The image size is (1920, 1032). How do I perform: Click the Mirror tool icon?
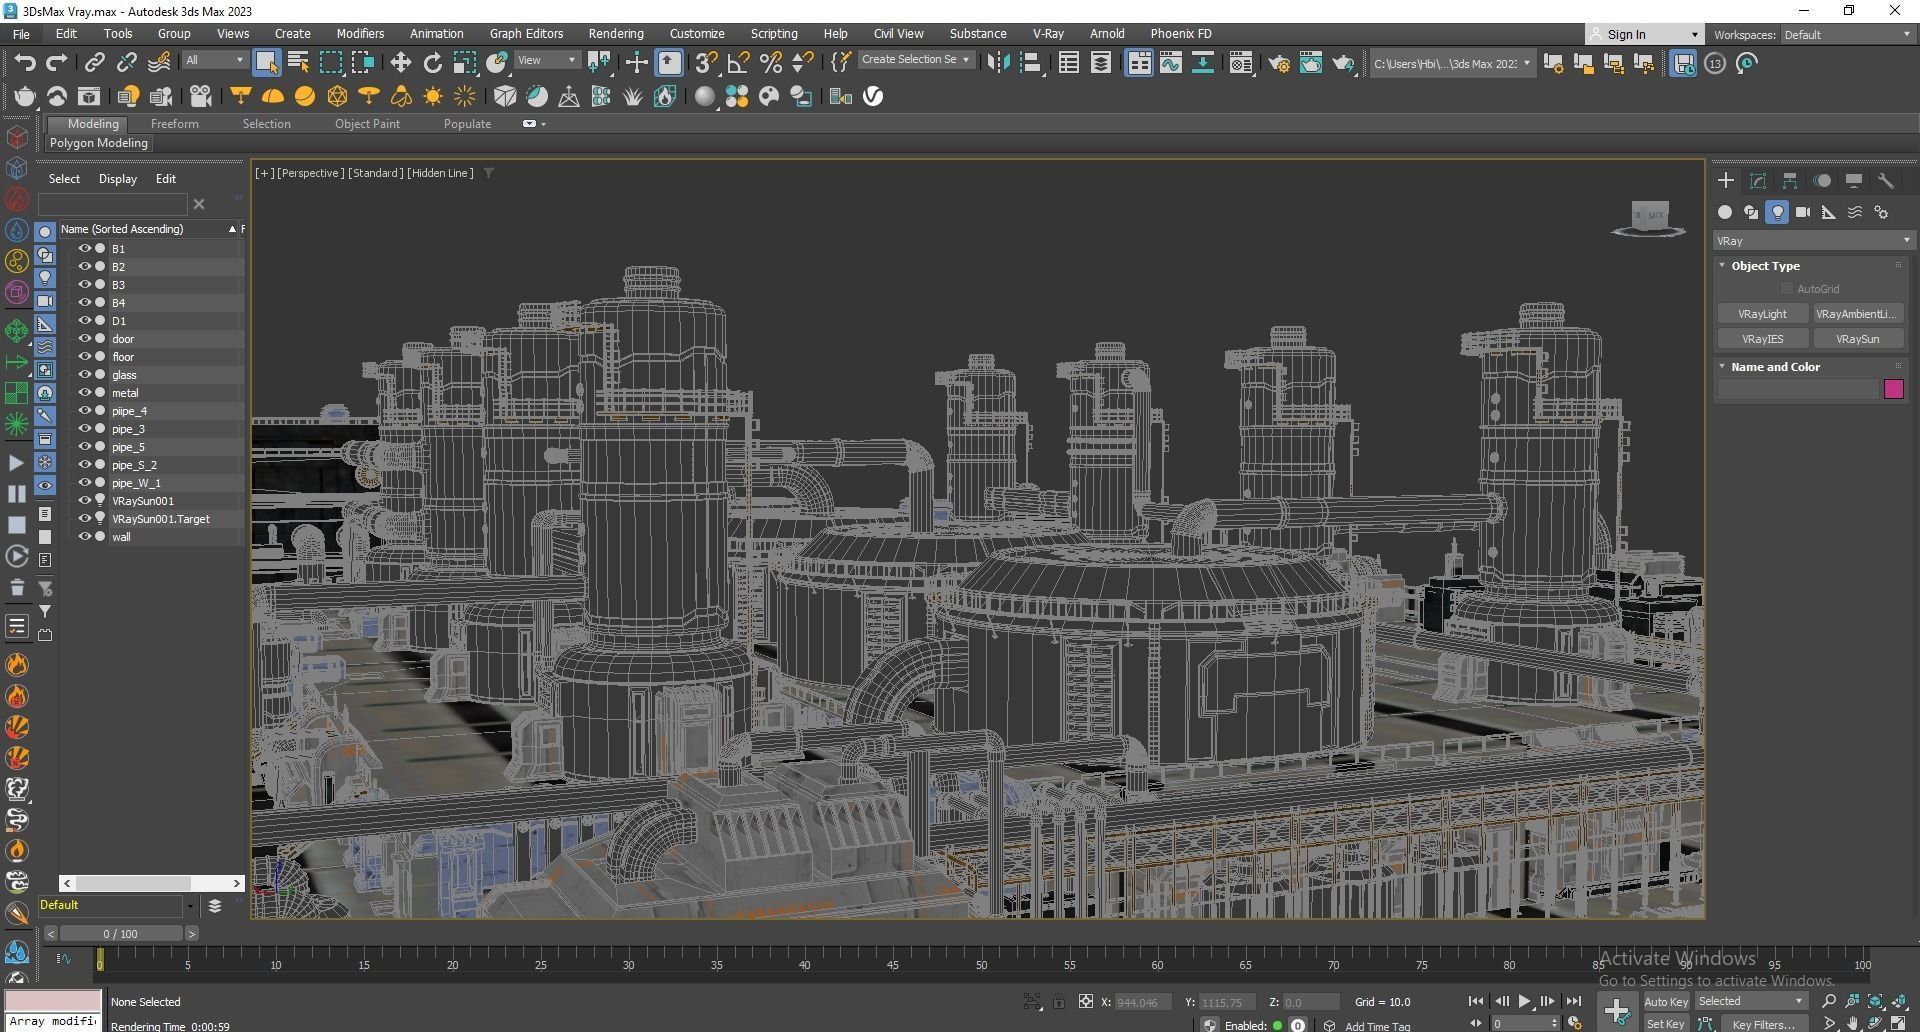pyautogui.click(x=998, y=63)
